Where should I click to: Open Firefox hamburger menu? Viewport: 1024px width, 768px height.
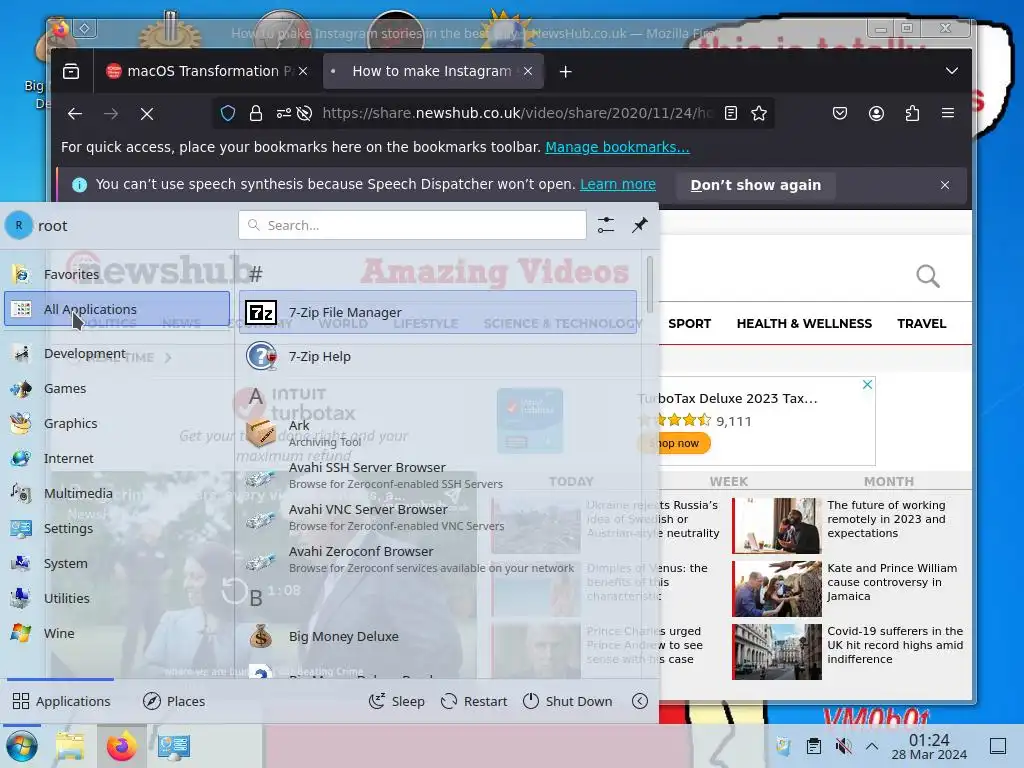[x=948, y=114]
